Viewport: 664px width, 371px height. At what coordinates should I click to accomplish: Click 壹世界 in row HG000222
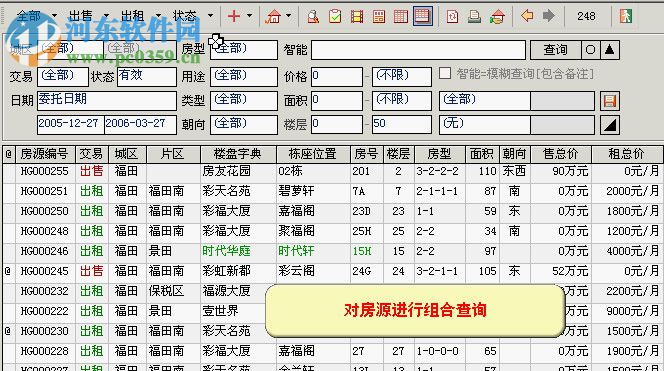220,311
